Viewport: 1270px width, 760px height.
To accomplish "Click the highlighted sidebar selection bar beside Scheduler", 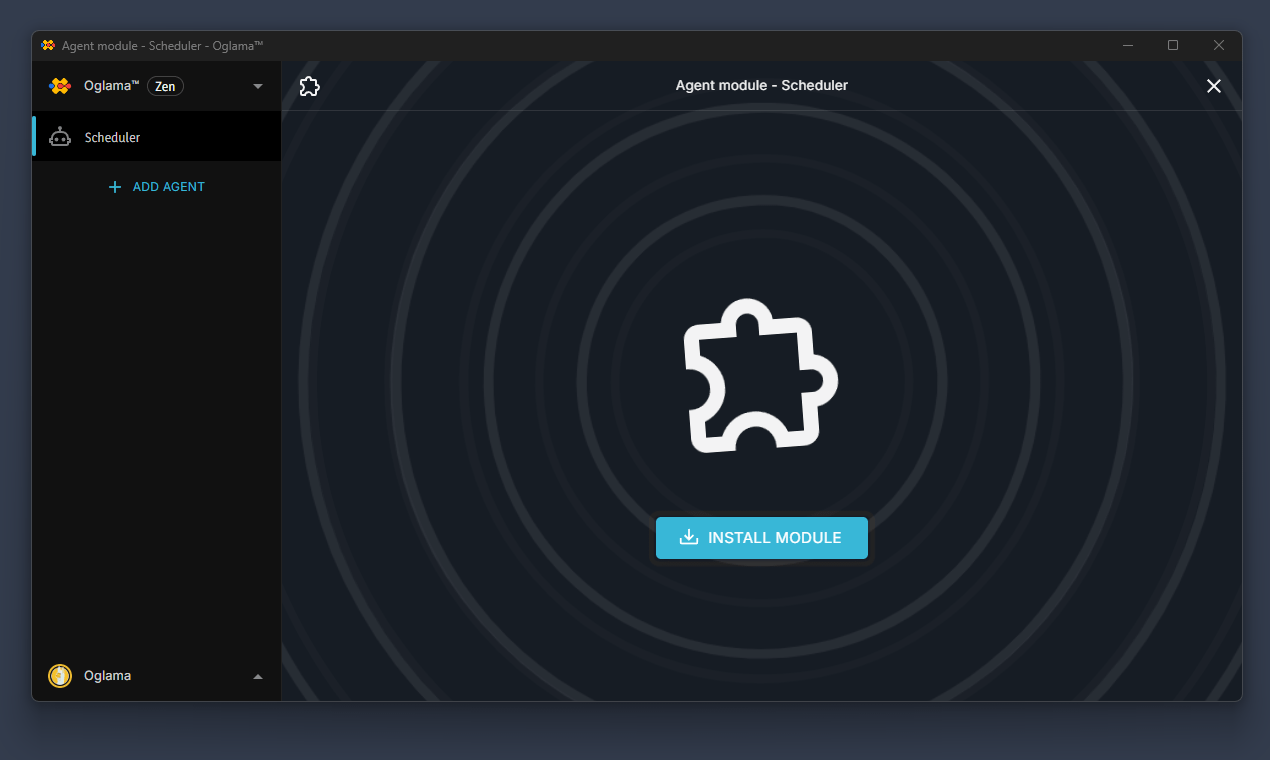I will click(x=33, y=137).
